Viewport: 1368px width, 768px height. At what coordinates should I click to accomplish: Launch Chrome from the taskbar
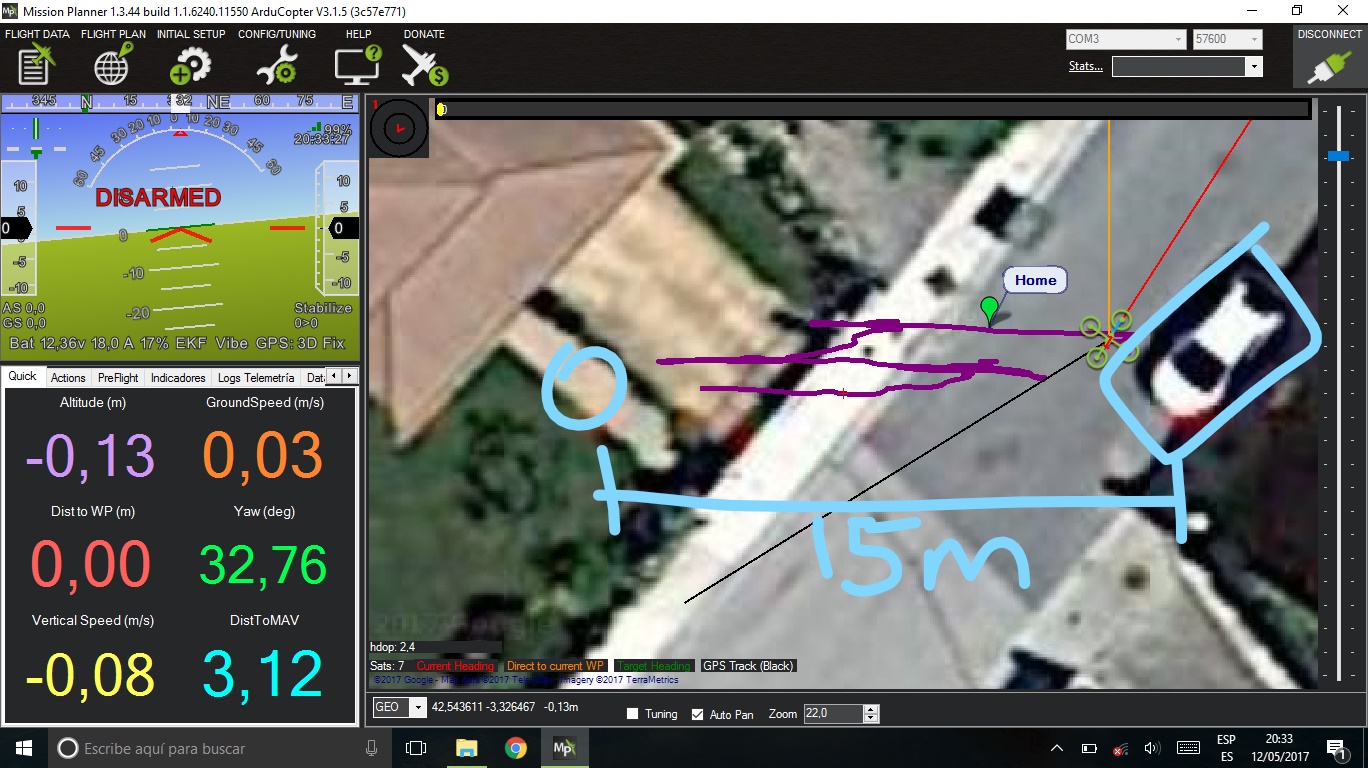pyautogui.click(x=515, y=748)
